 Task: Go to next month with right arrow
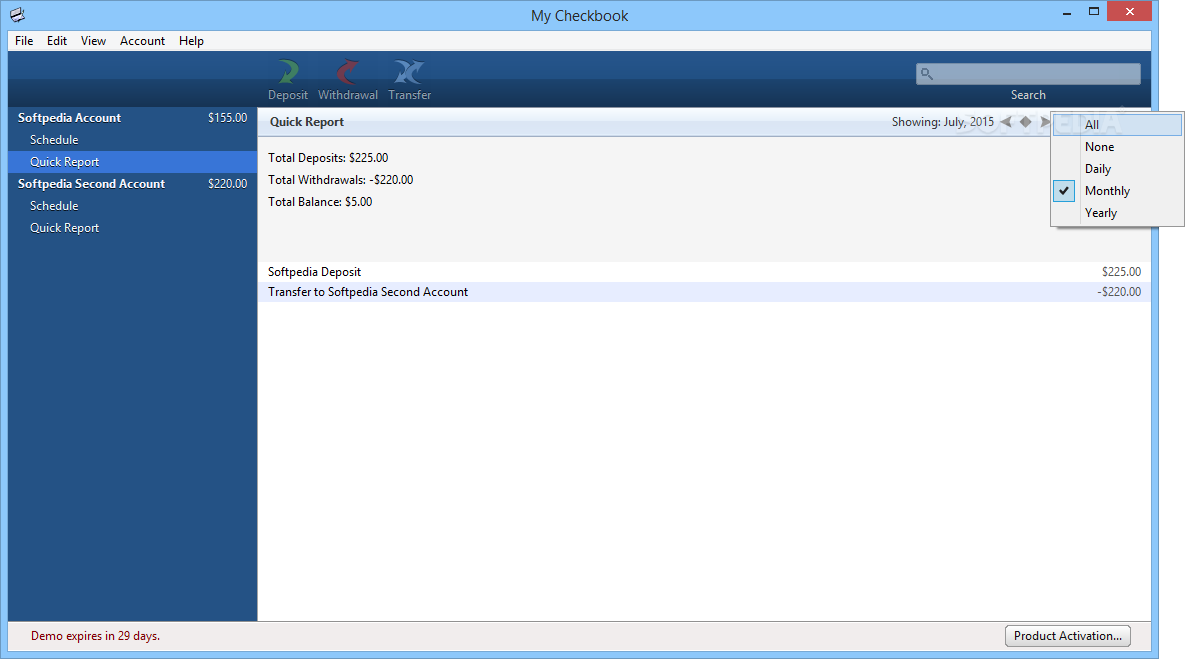point(1045,122)
